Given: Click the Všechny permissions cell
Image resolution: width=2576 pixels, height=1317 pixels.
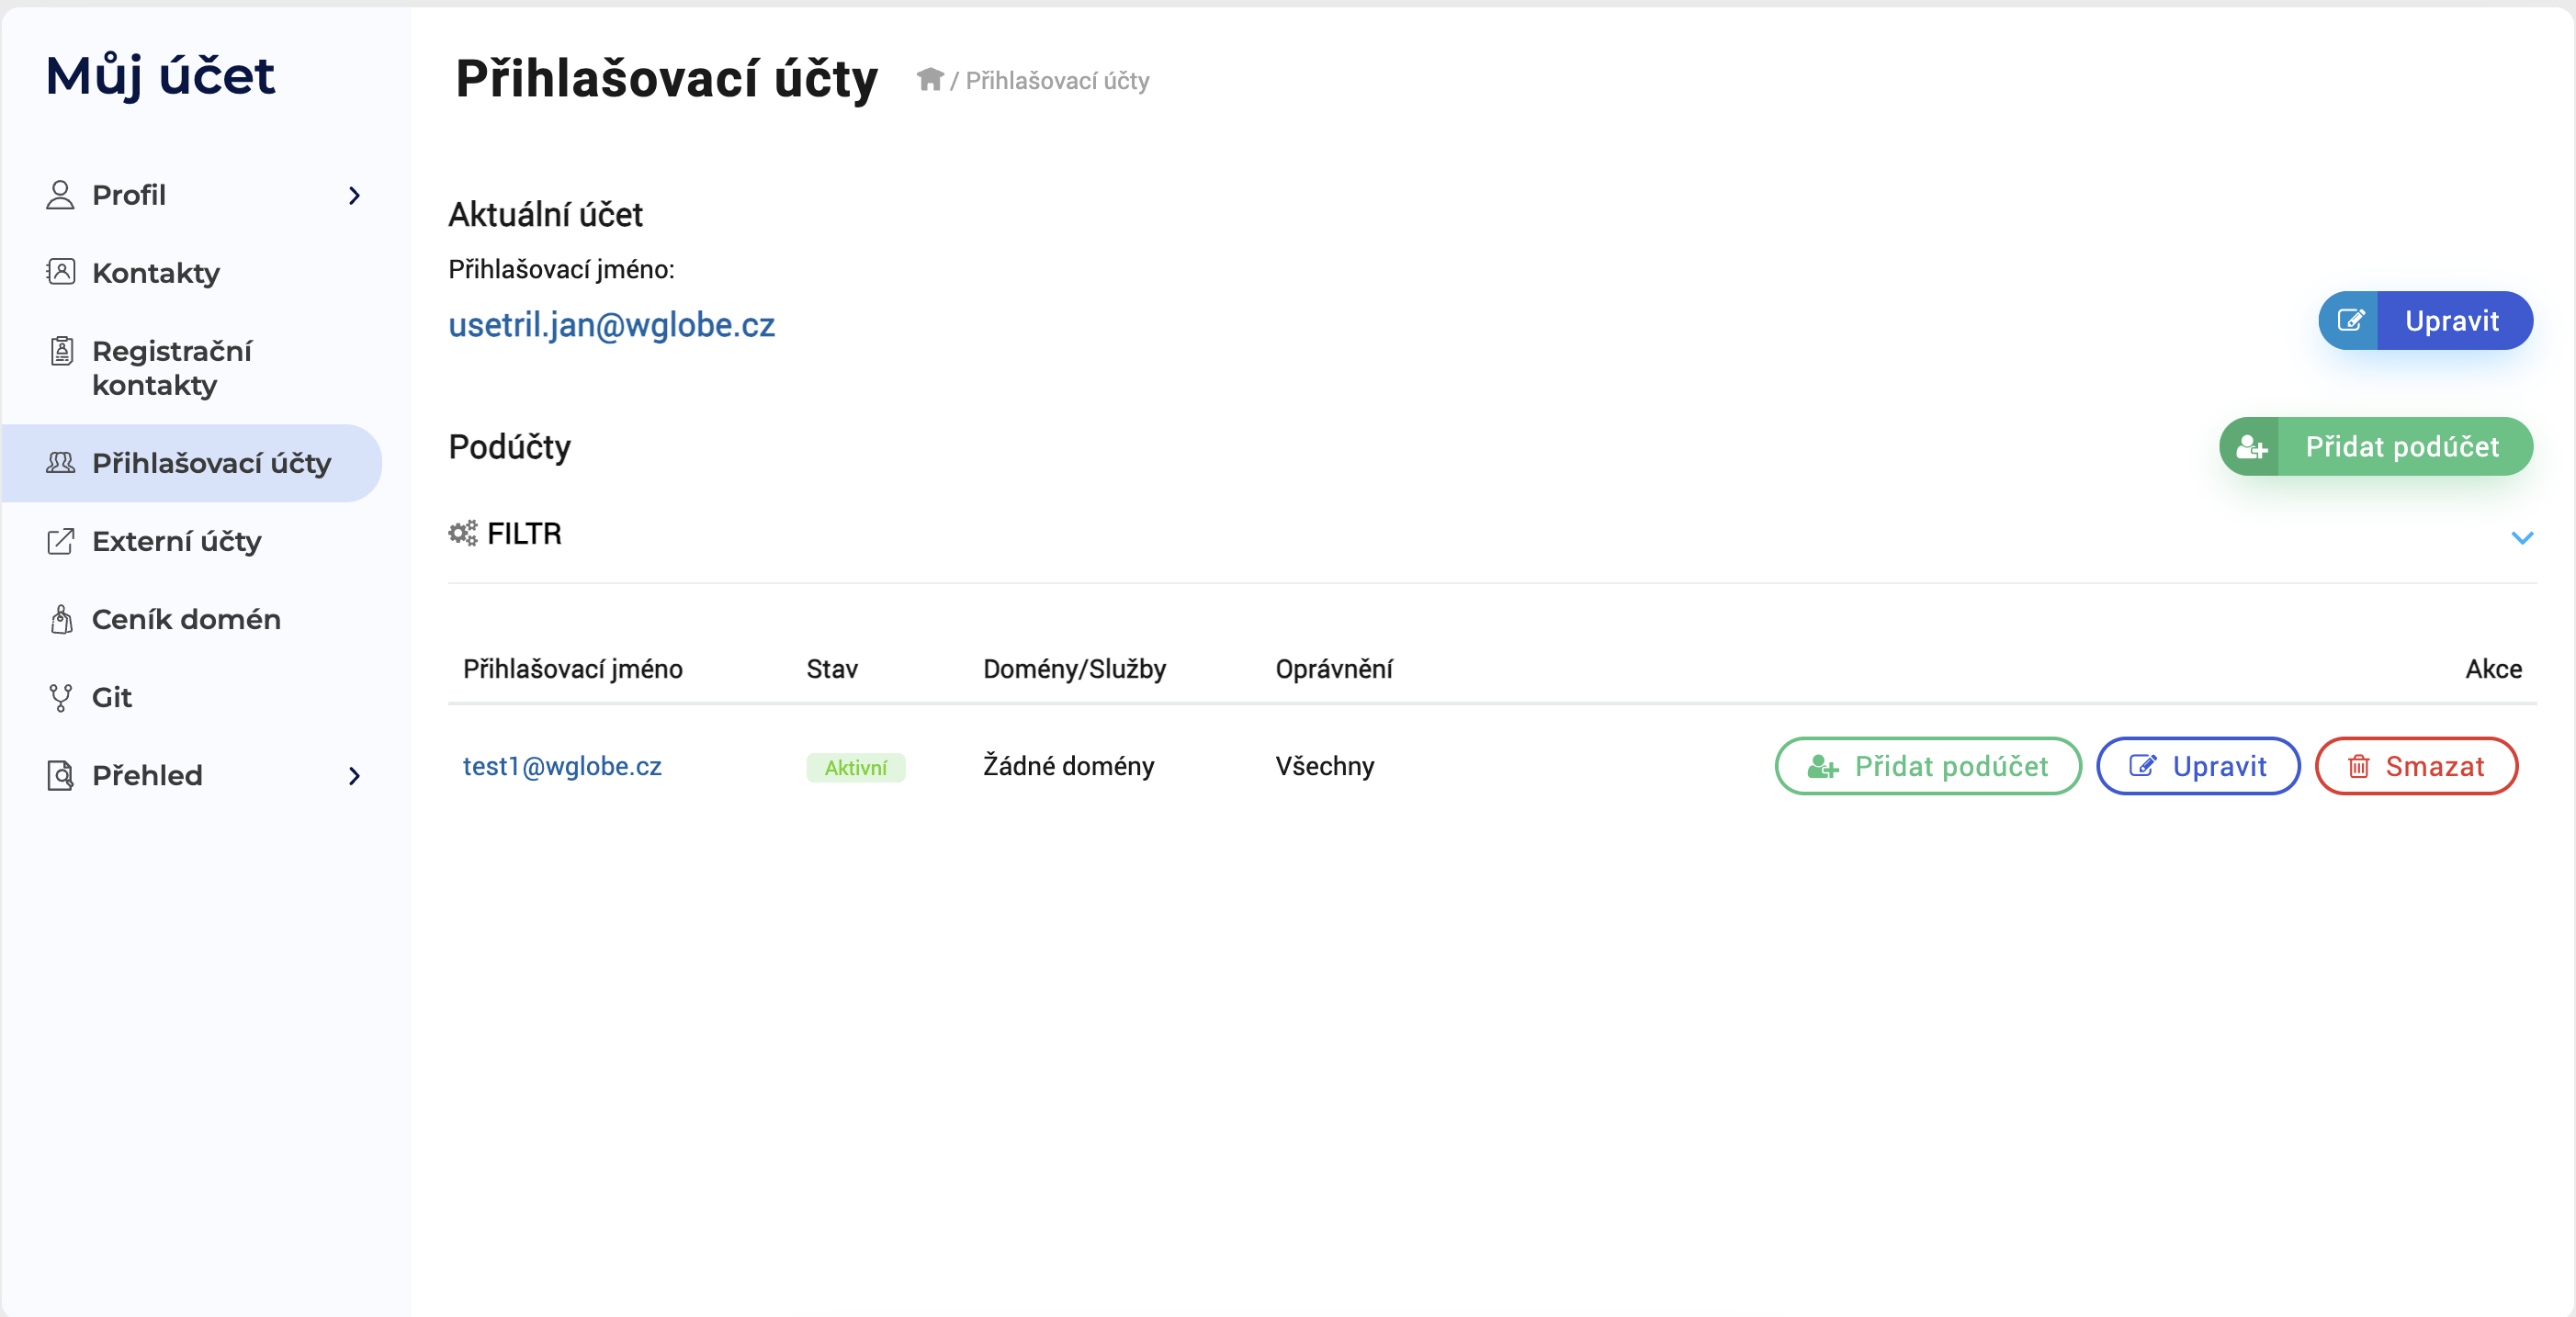Looking at the screenshot, I should click(x=1324, y=766).
